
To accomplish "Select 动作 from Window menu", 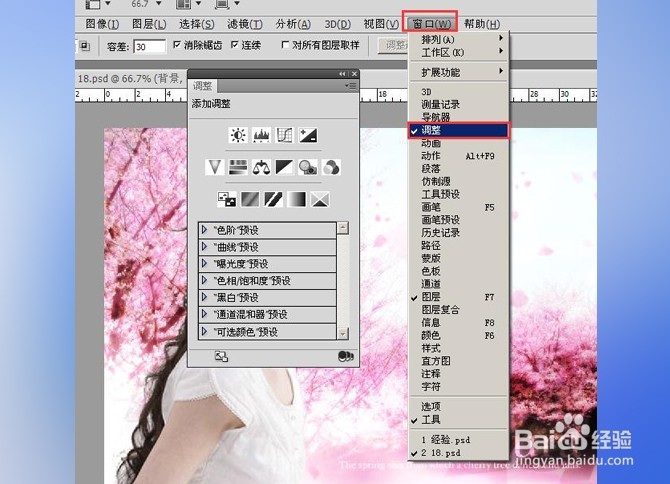I will (x=459, y=156).
